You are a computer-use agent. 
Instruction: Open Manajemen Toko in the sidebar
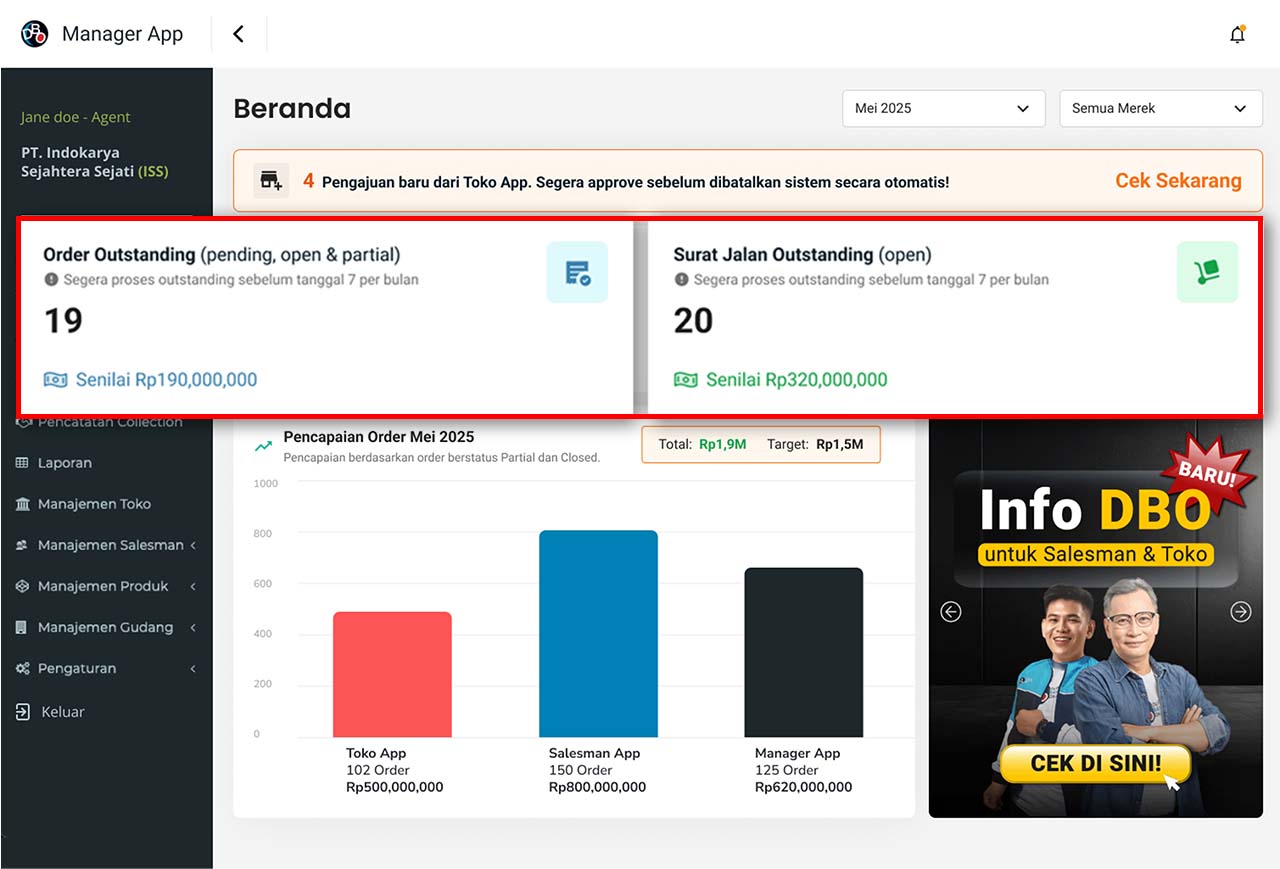point(94,504)
